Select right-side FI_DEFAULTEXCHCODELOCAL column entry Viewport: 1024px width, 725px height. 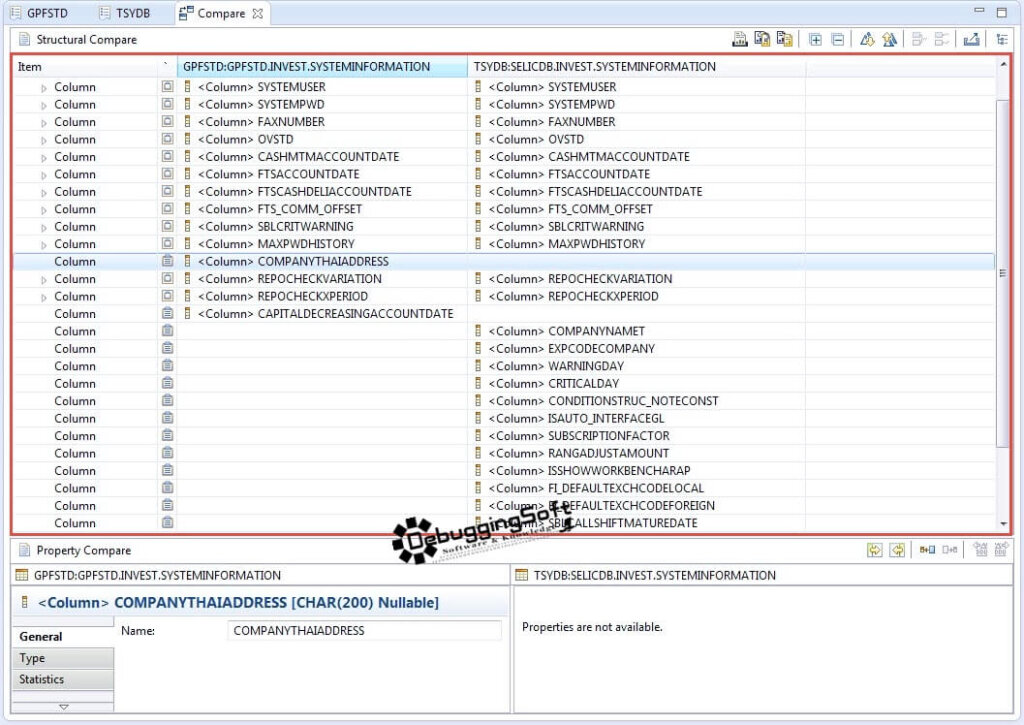coord(590,488)
